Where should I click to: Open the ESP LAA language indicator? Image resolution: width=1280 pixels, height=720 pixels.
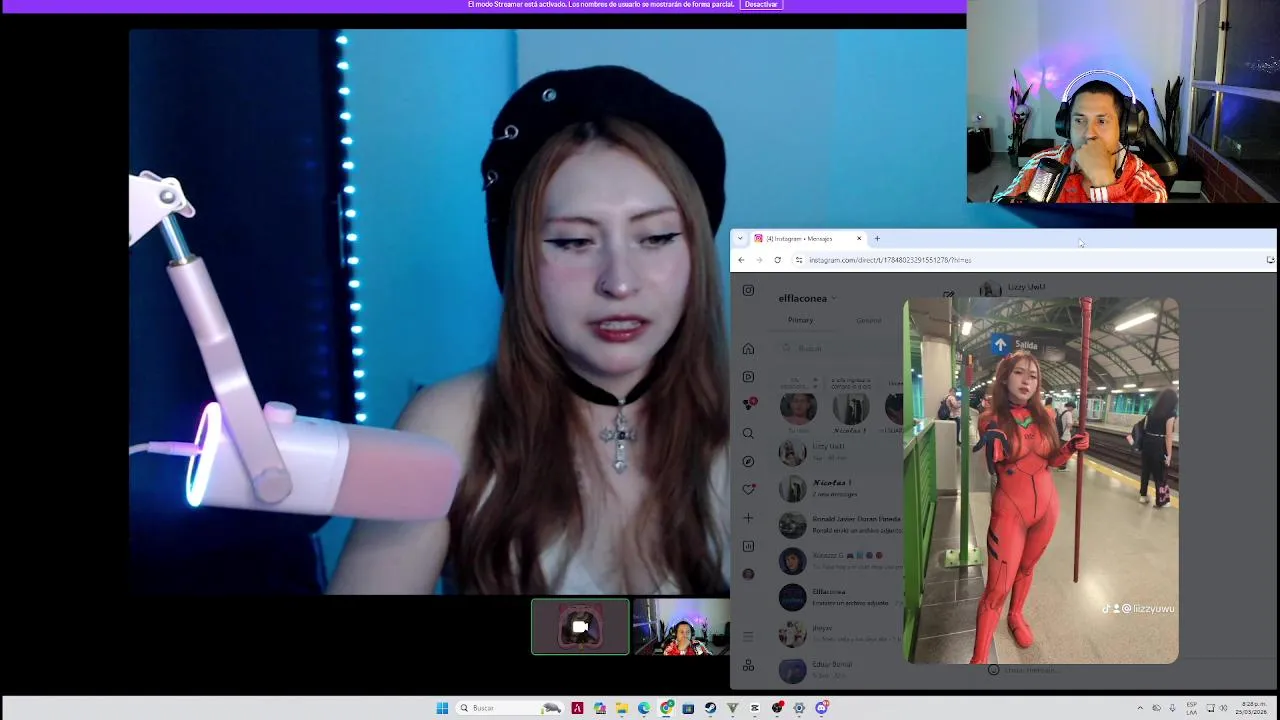coord(1192,708)
